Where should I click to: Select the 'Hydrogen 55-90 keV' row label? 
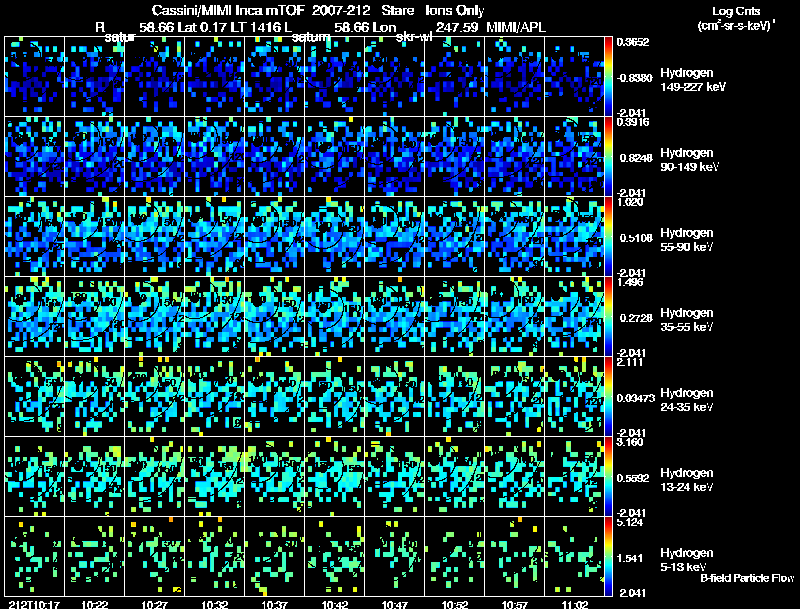click(687, 240)
